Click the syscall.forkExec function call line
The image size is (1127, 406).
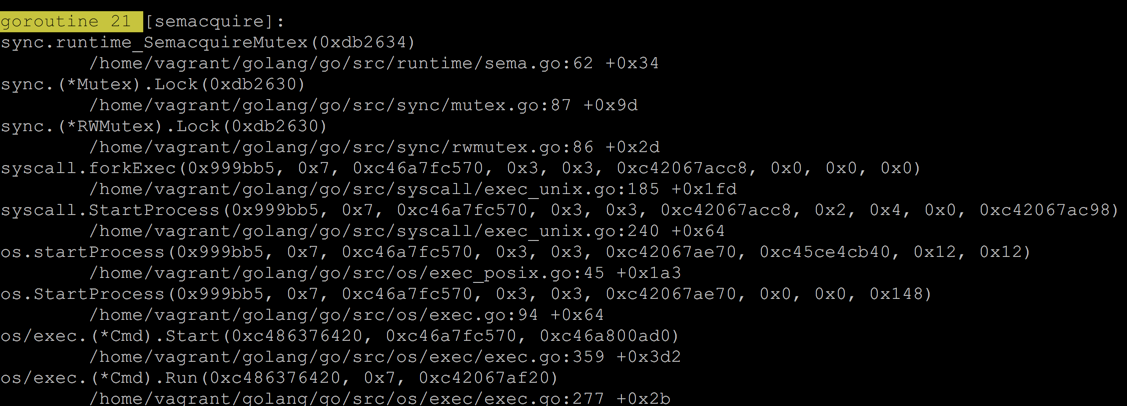click(460, 168)
